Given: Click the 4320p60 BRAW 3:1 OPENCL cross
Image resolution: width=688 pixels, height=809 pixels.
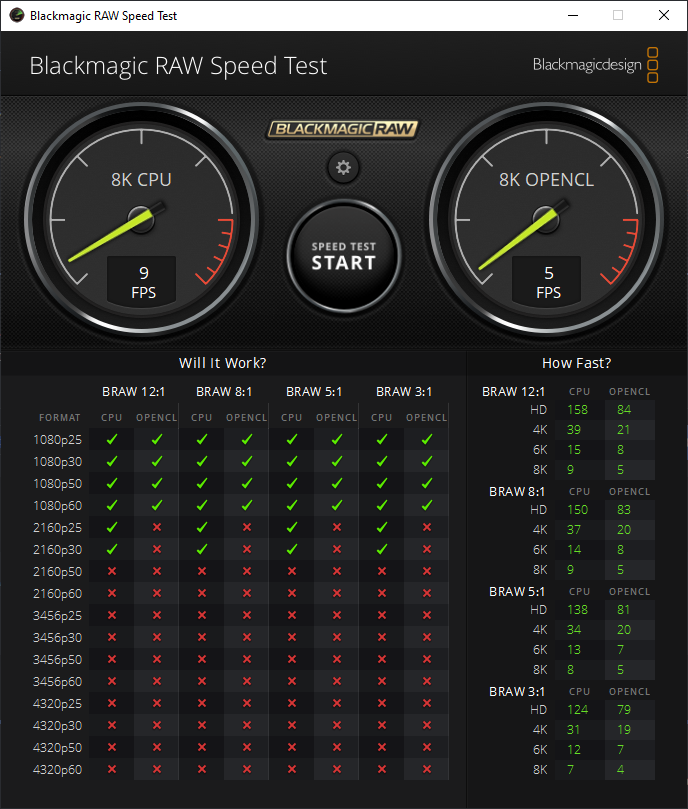Looking at the screenshot, I should [x=427, y=769].
